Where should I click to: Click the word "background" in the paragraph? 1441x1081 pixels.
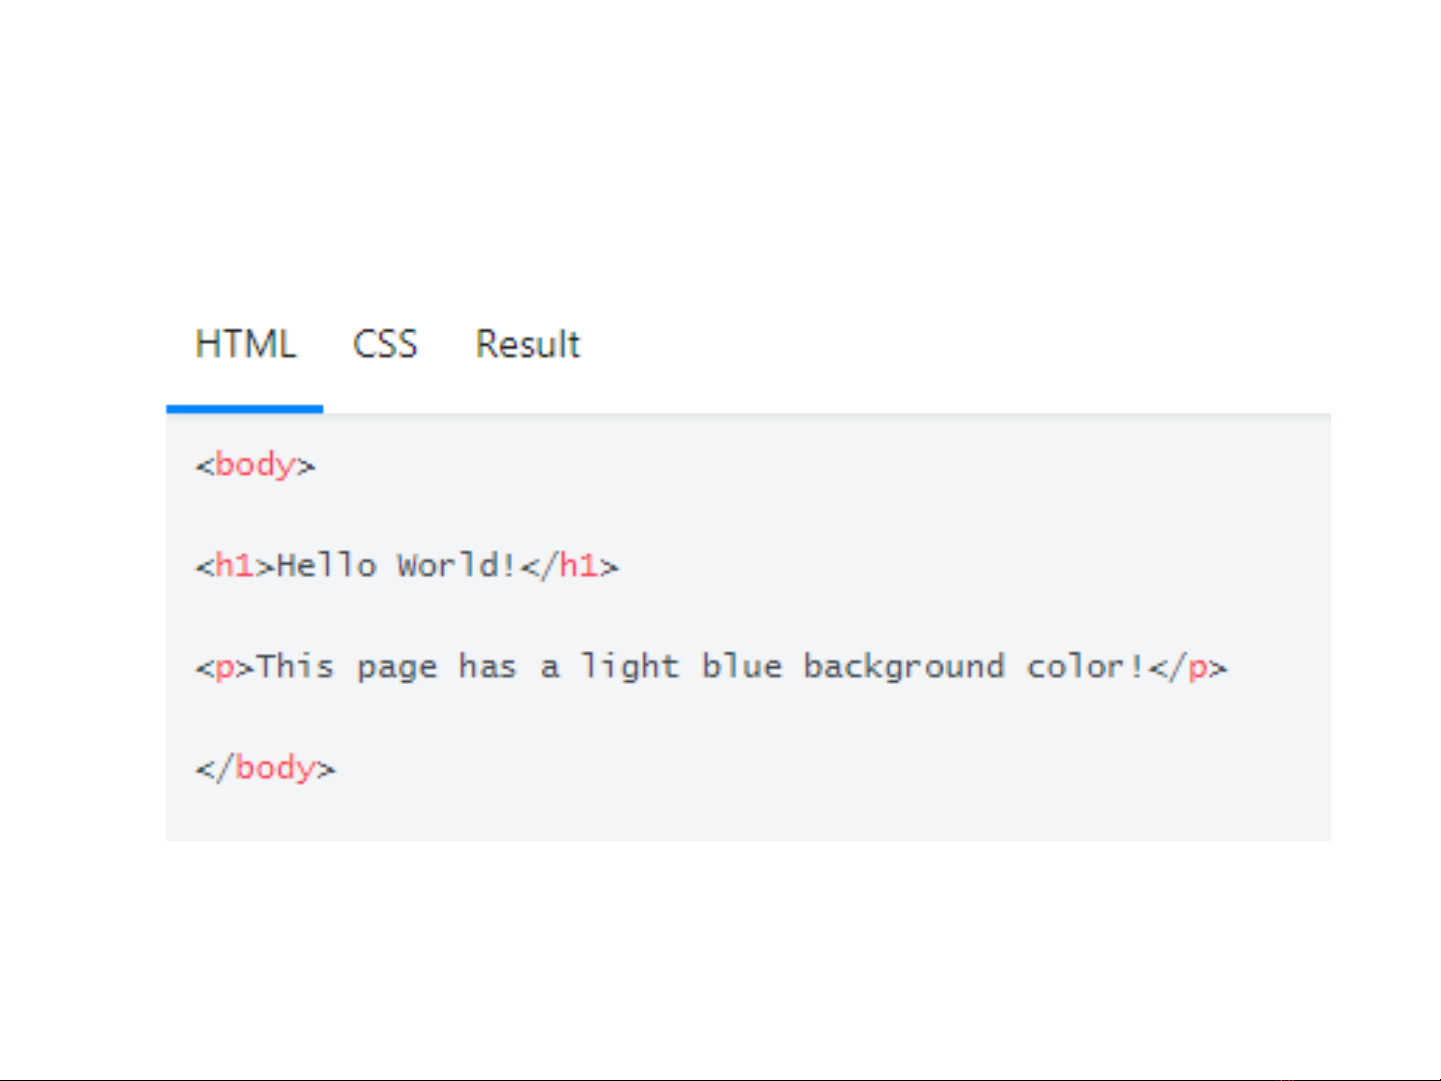904,667
